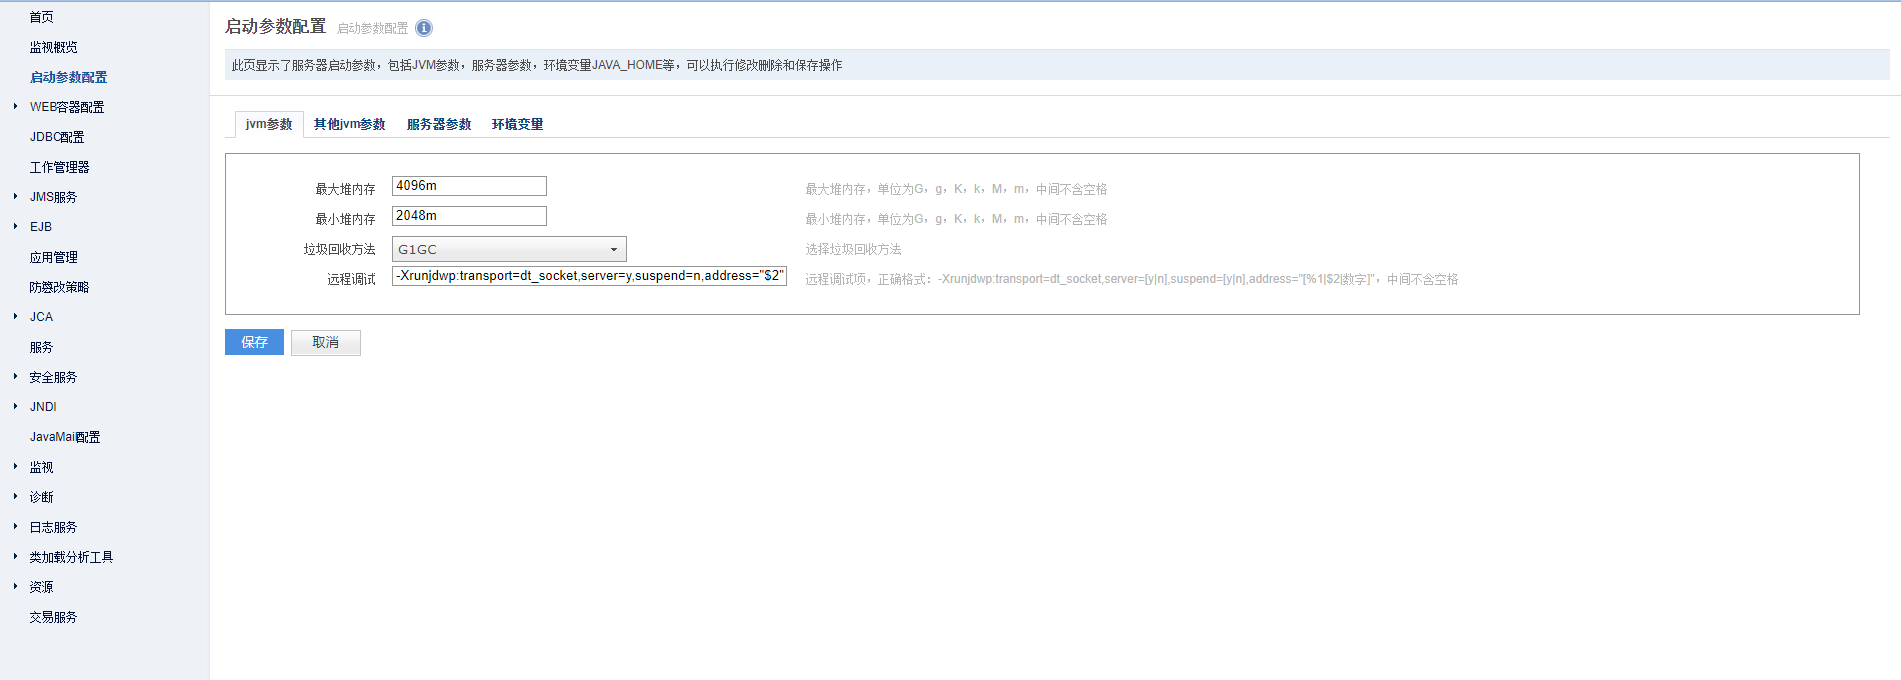The image size is (1901, 680).
Task: Select the jvm参数 tab
Action: tap(269, 124)
